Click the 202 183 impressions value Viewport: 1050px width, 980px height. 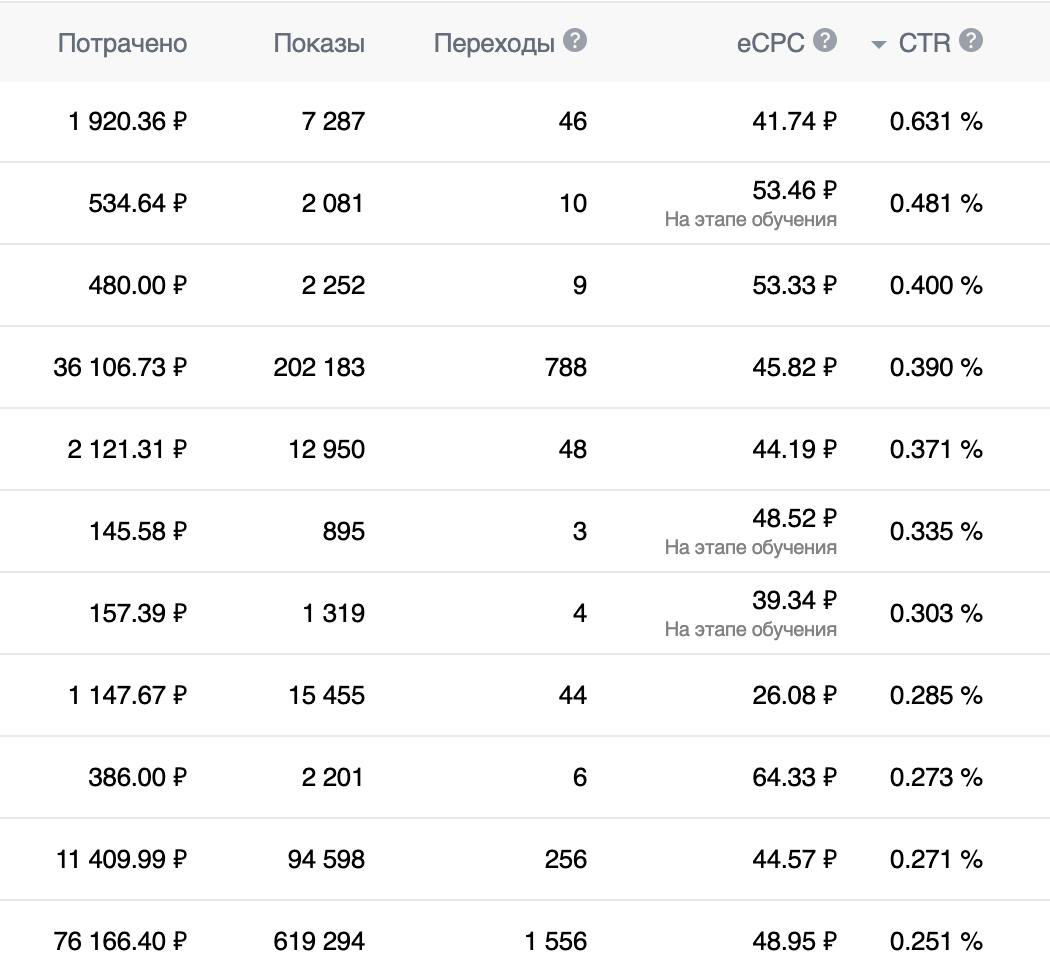coord(319,368)
